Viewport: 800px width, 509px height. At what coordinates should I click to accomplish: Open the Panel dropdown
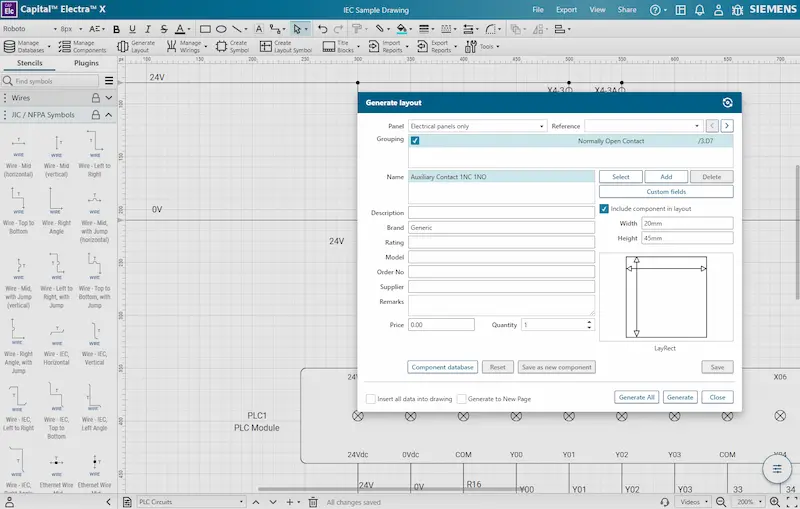click(477, 126)
